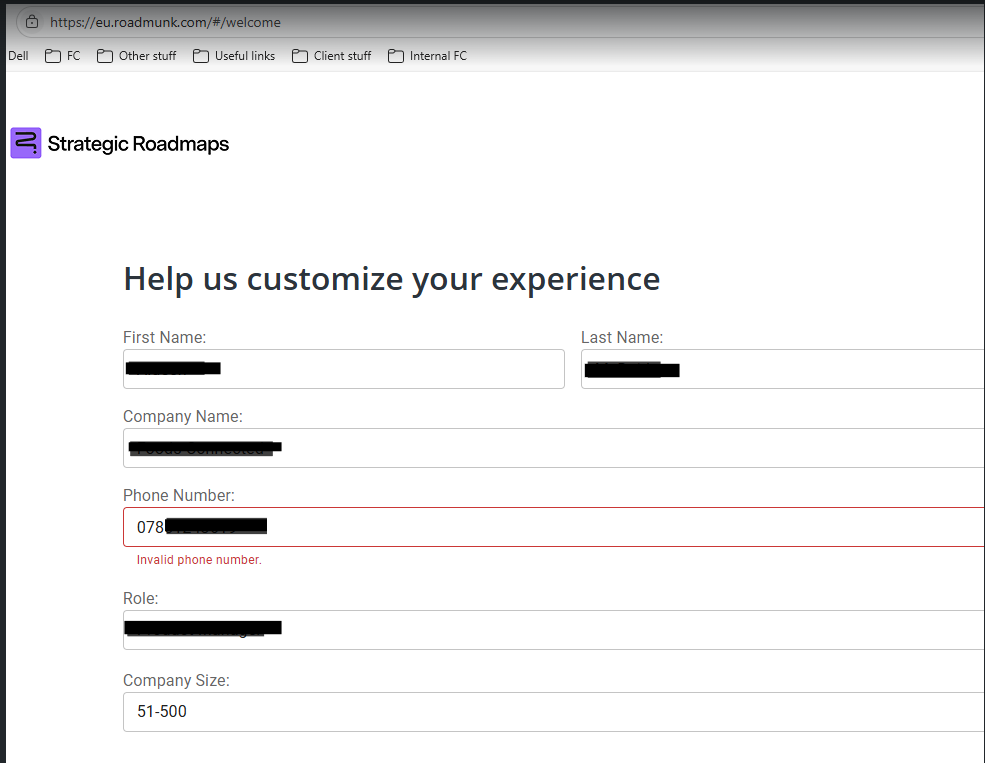Click the Strategic Roadmaps brand text
Image resolution: width=985 pixels, height=763 pixels.
(138, 144)
